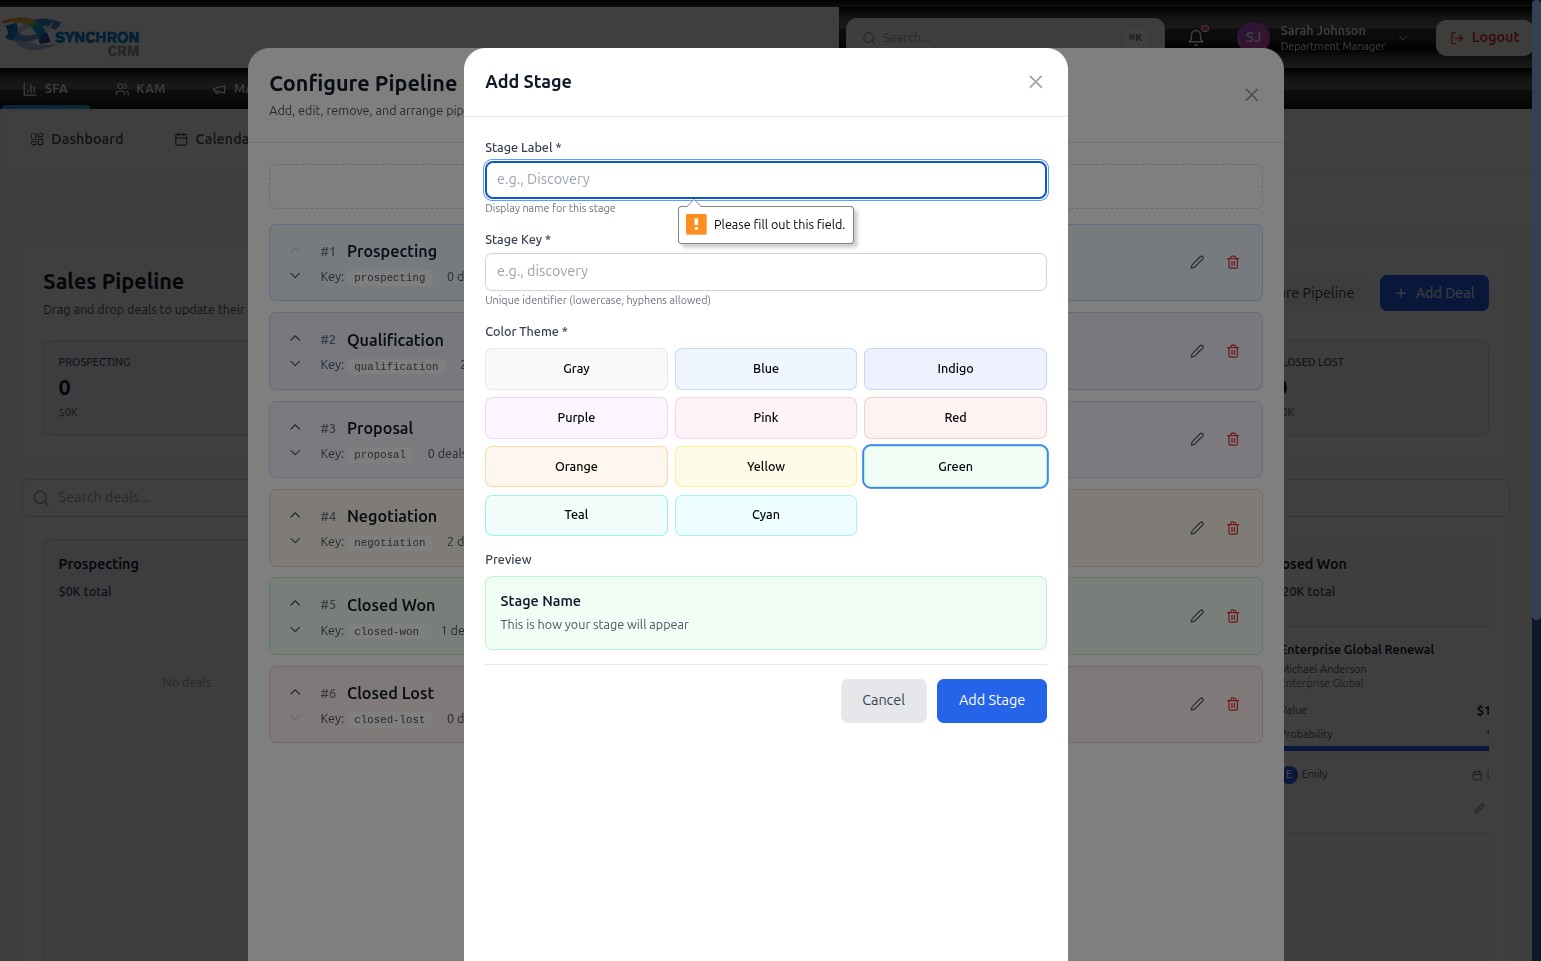Select the Purple color theme
Image resolution: width=1541 pixels, height=961 pixels.
pos(576,418)
